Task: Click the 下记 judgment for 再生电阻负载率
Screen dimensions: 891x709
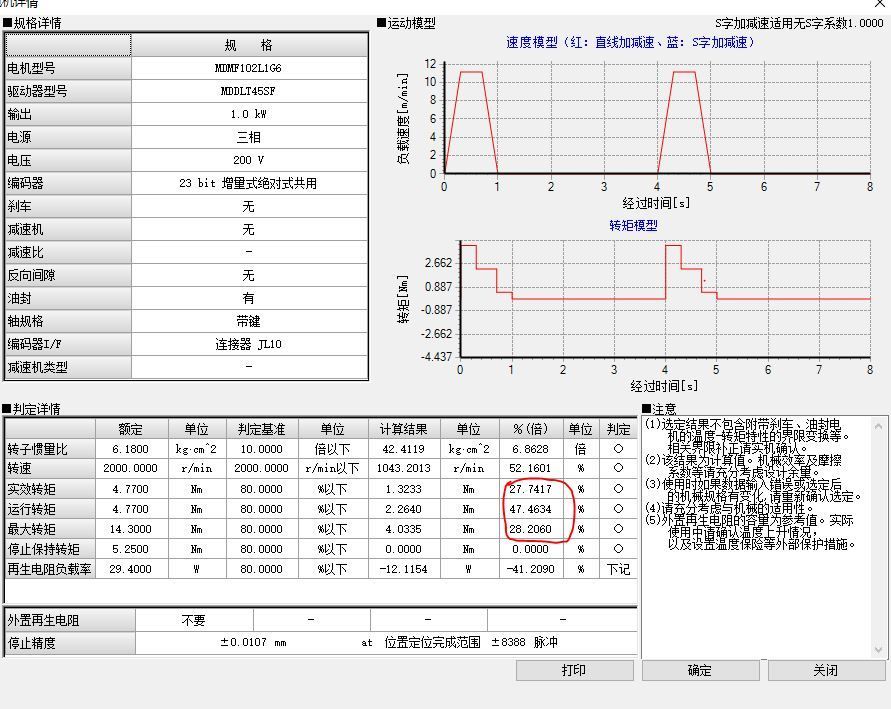Action: (618, 569)
